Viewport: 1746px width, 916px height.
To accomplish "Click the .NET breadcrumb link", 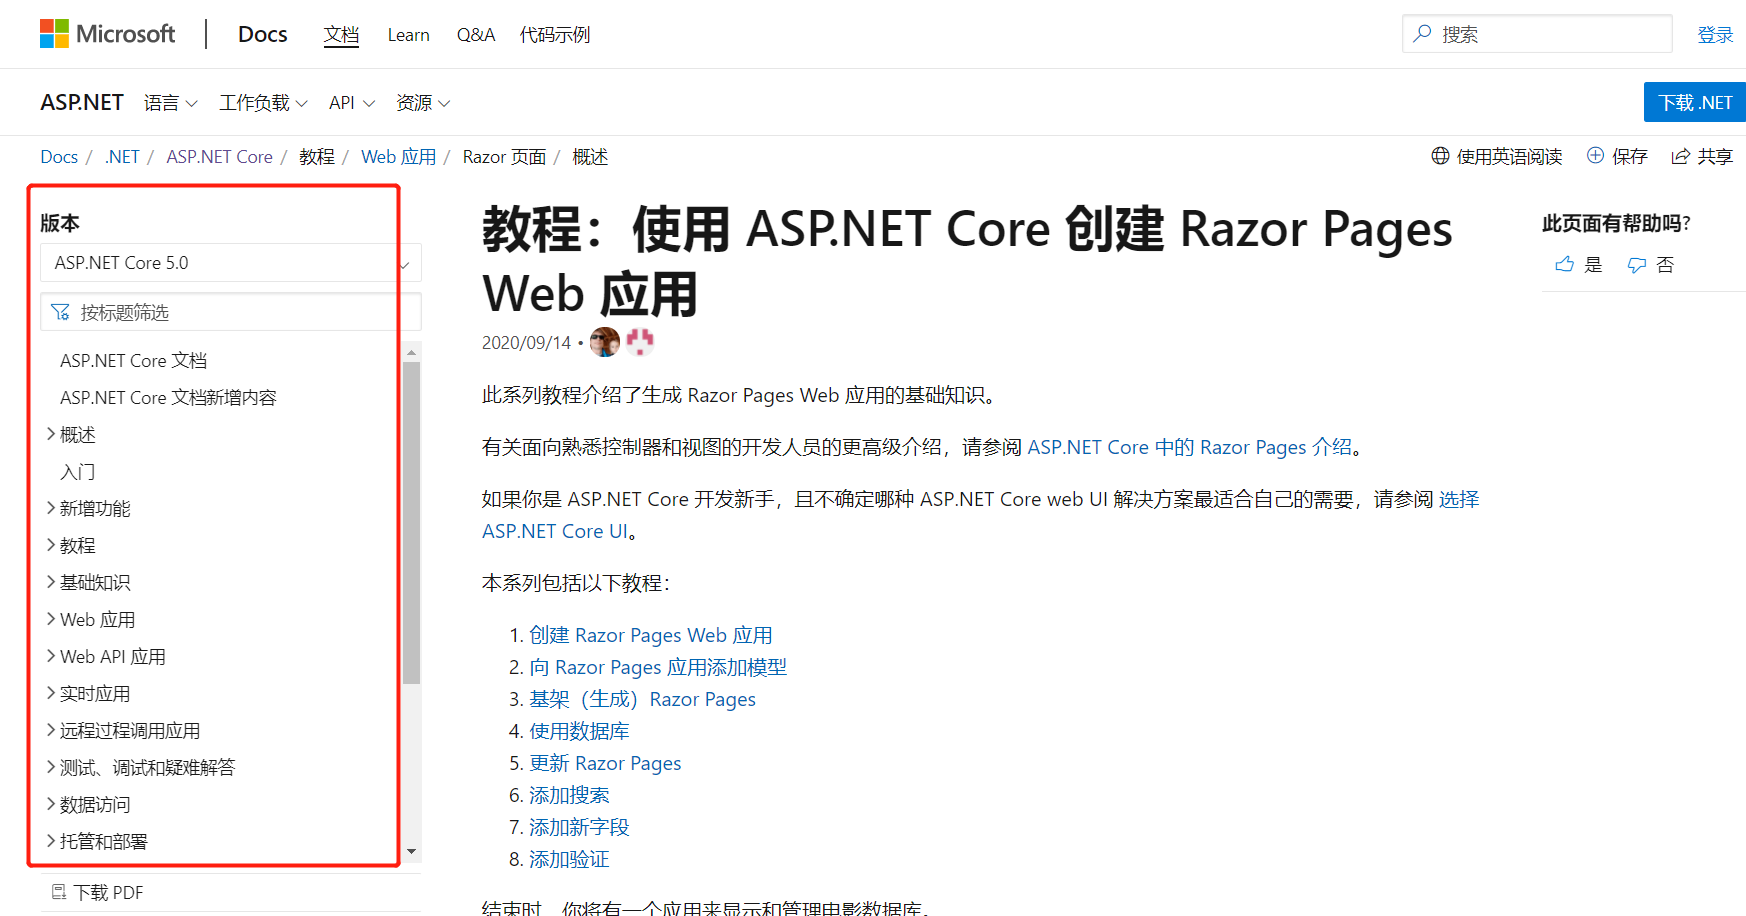I will [122, 157].
